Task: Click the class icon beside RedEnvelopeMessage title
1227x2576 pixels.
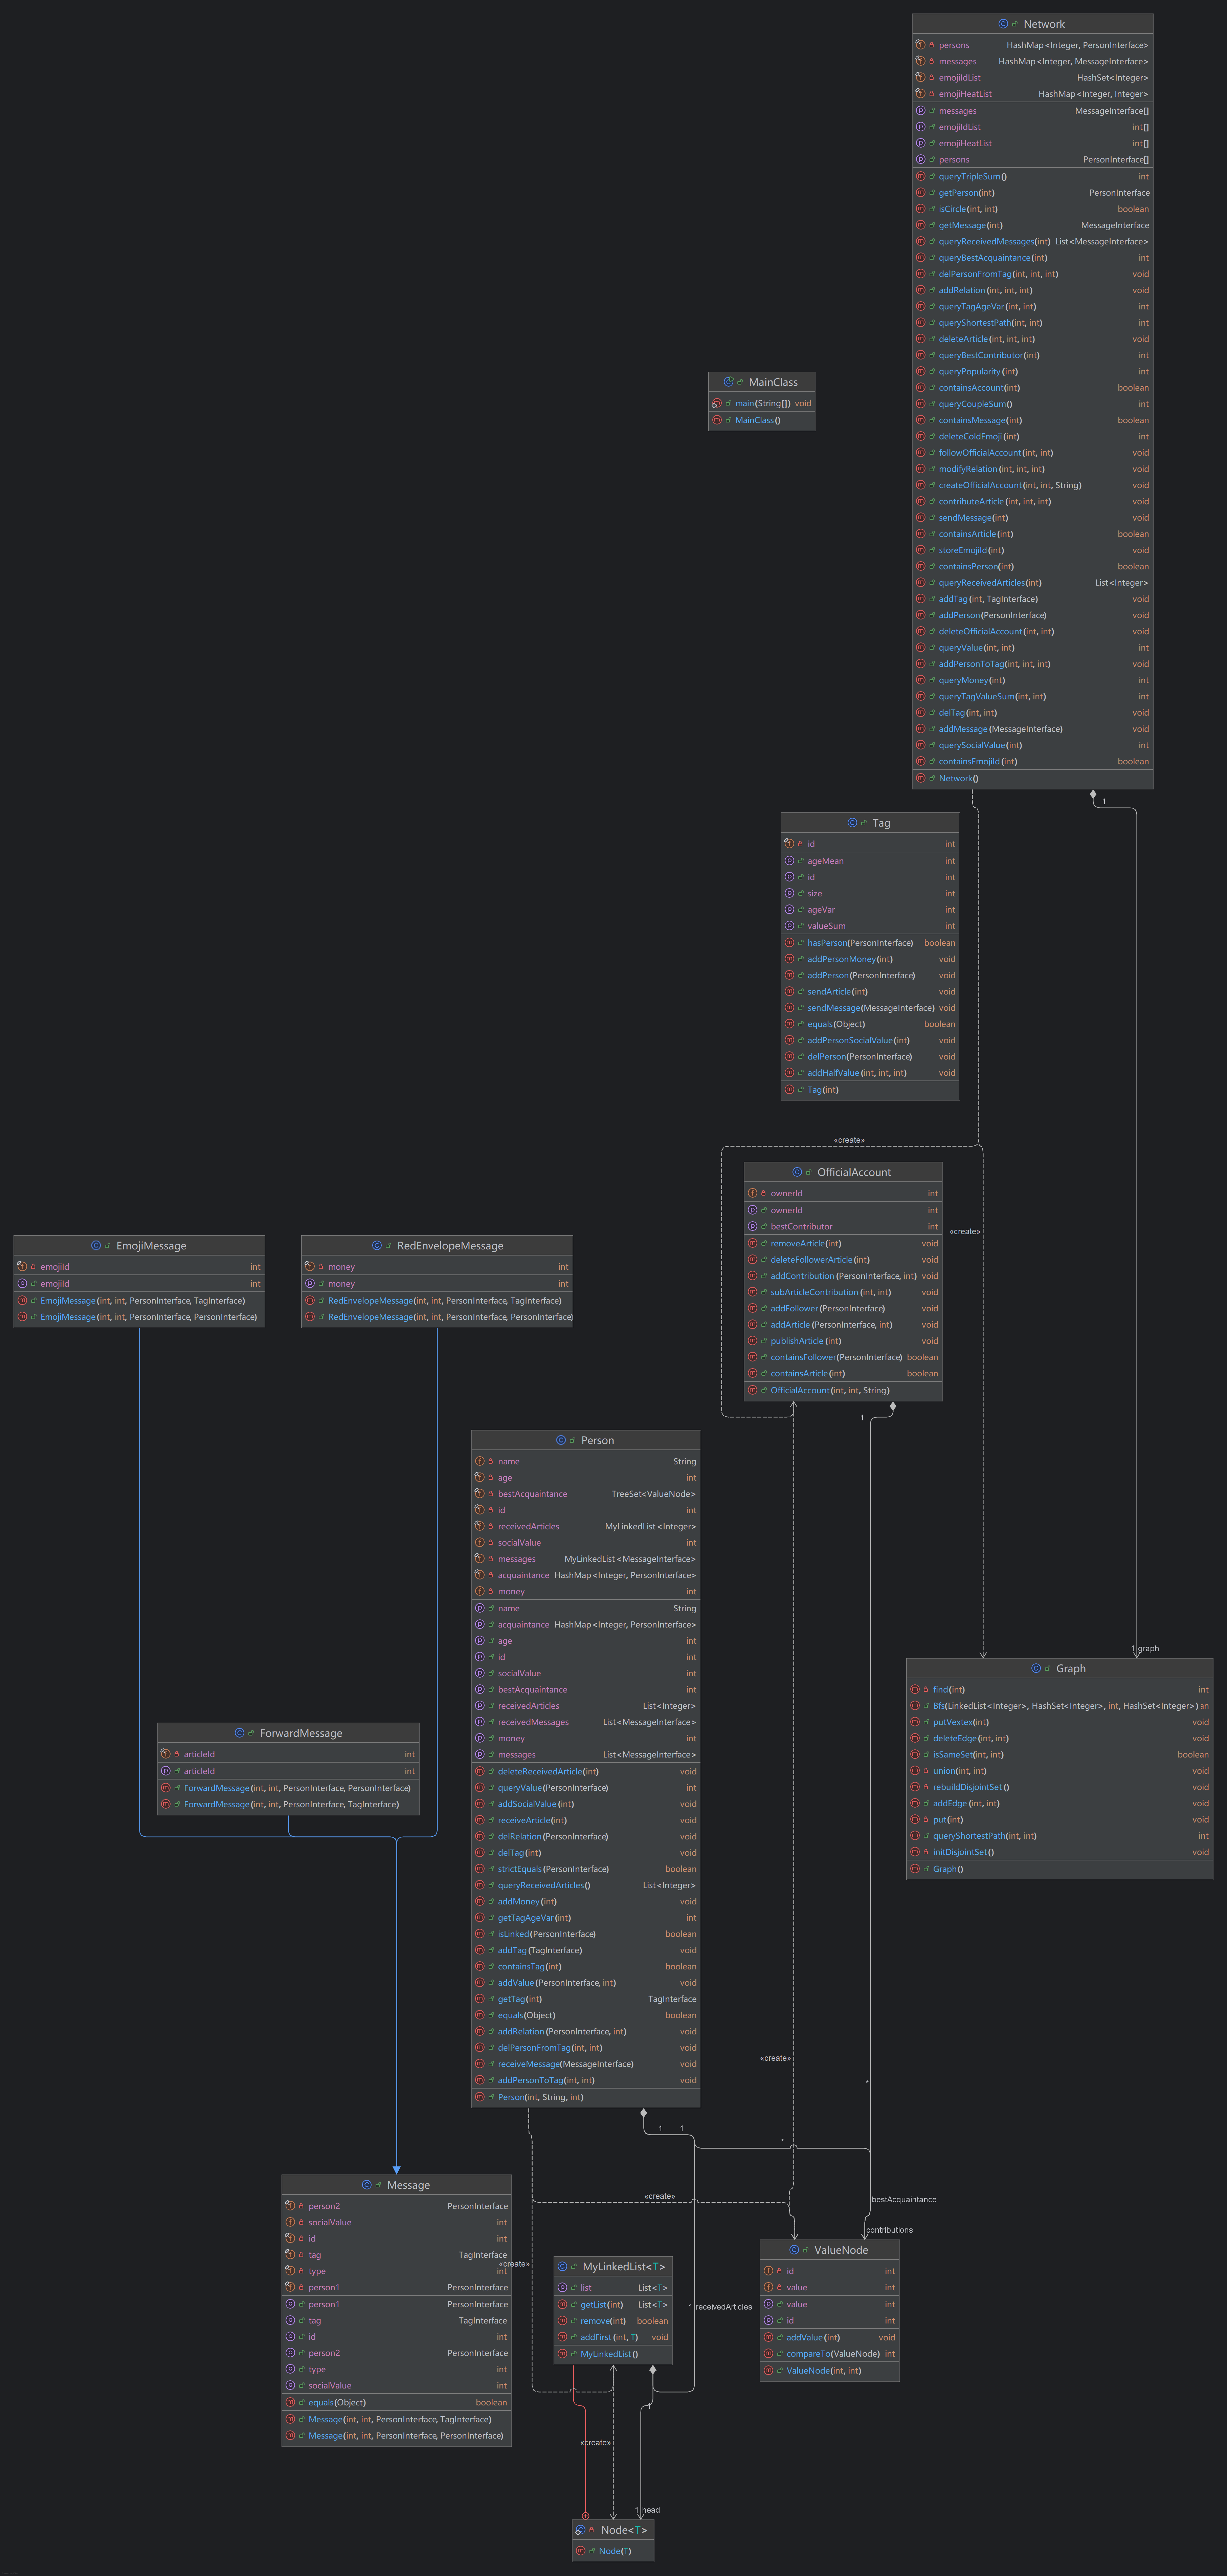Action: pos(377,1246)
